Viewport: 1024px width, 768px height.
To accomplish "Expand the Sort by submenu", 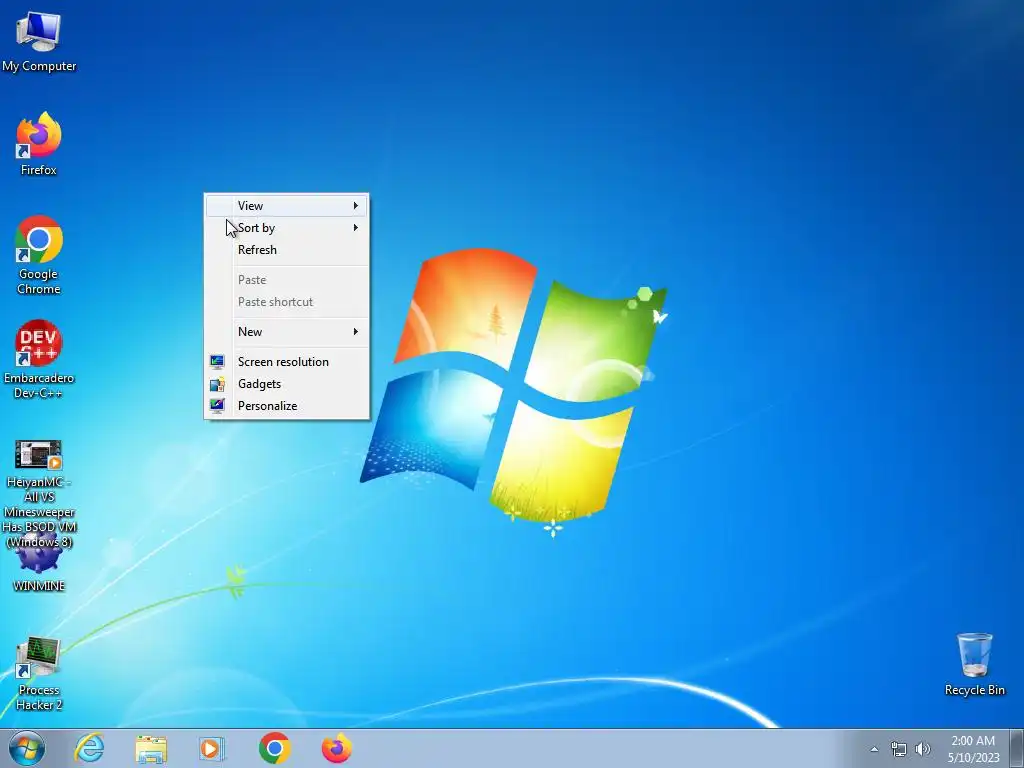I will pos(287,228).
